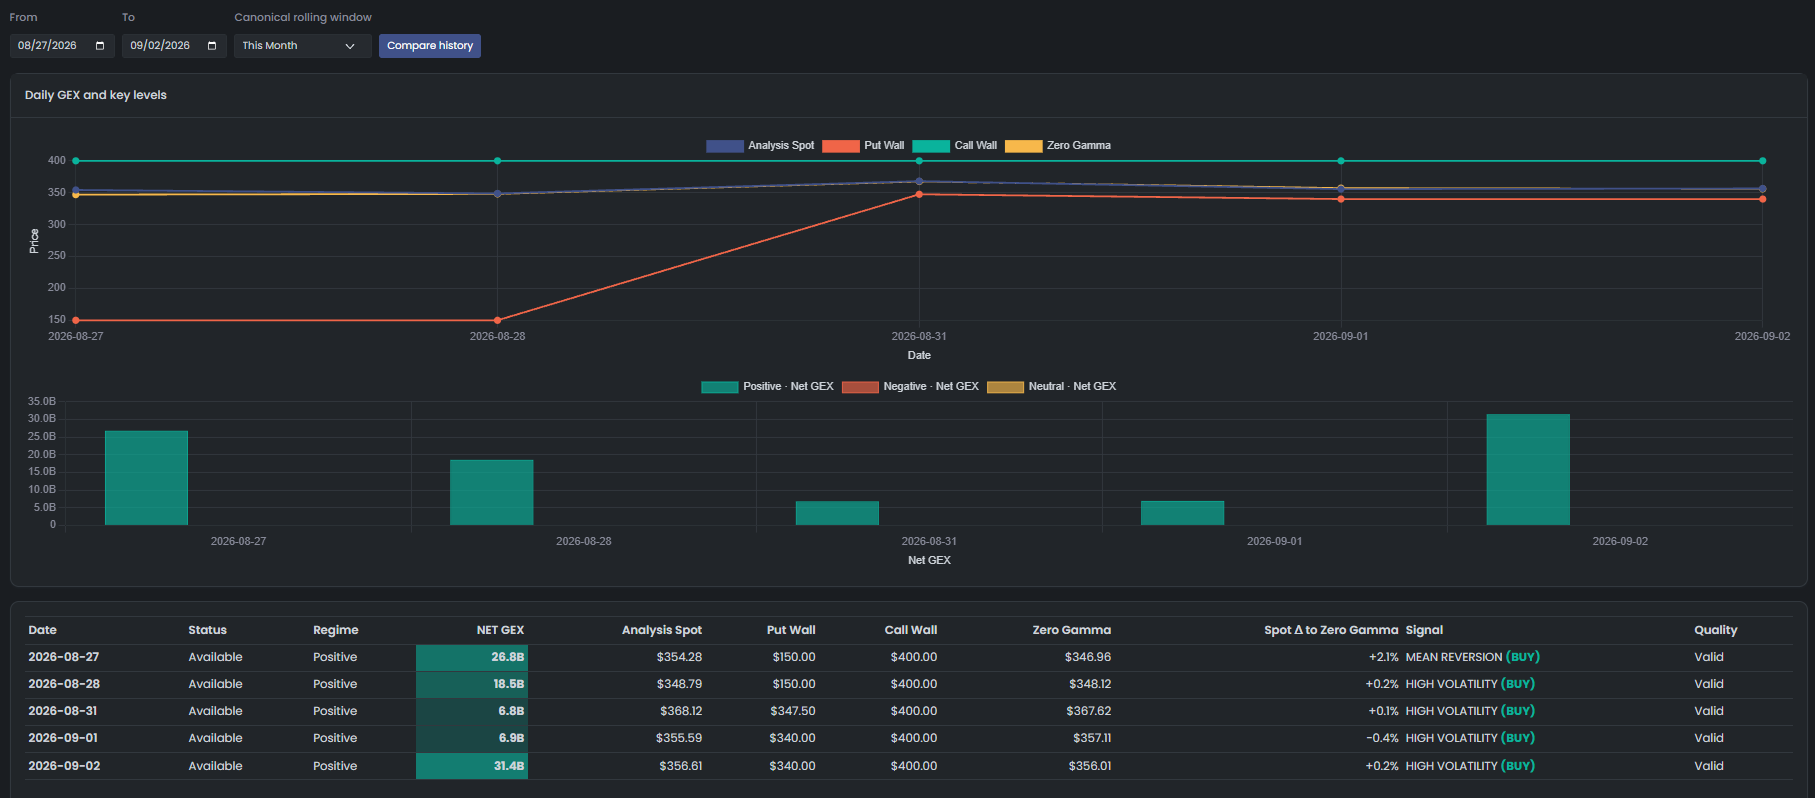1815x798 pixels.
Task: Click Put Wall point at 2026-08-28
Action: (x=497, y=320)
